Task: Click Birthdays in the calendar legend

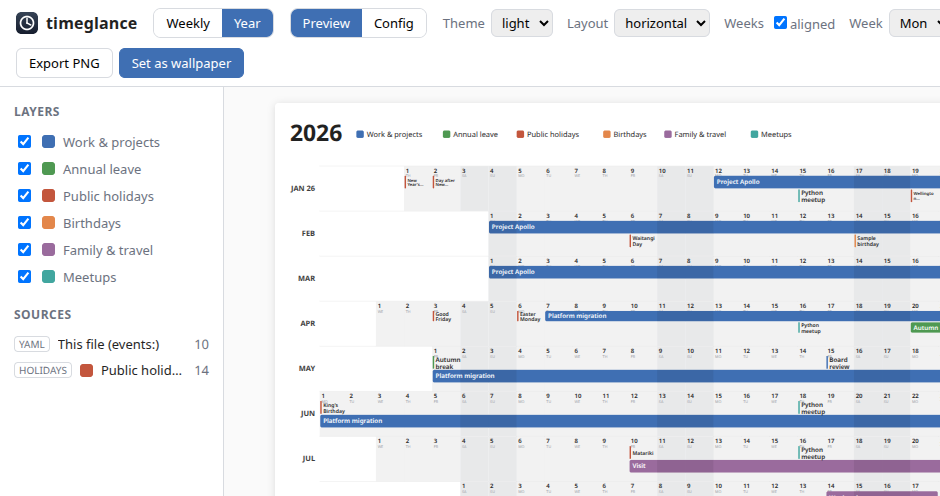Action: point(625,134)
